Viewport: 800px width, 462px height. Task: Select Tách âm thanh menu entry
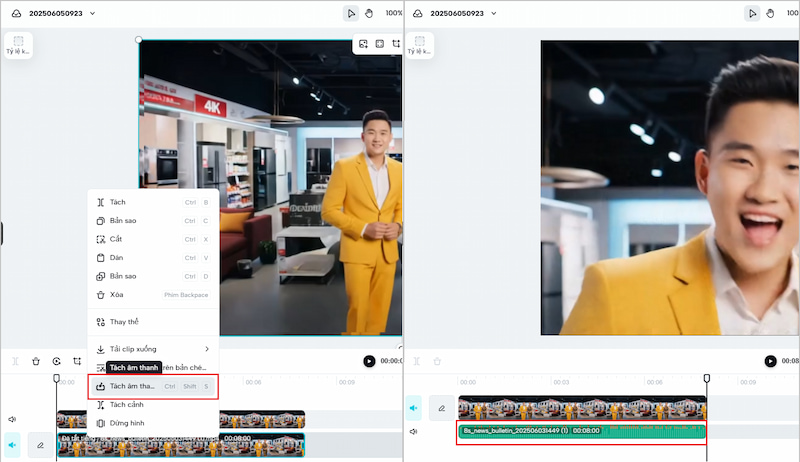click(153, 386)
